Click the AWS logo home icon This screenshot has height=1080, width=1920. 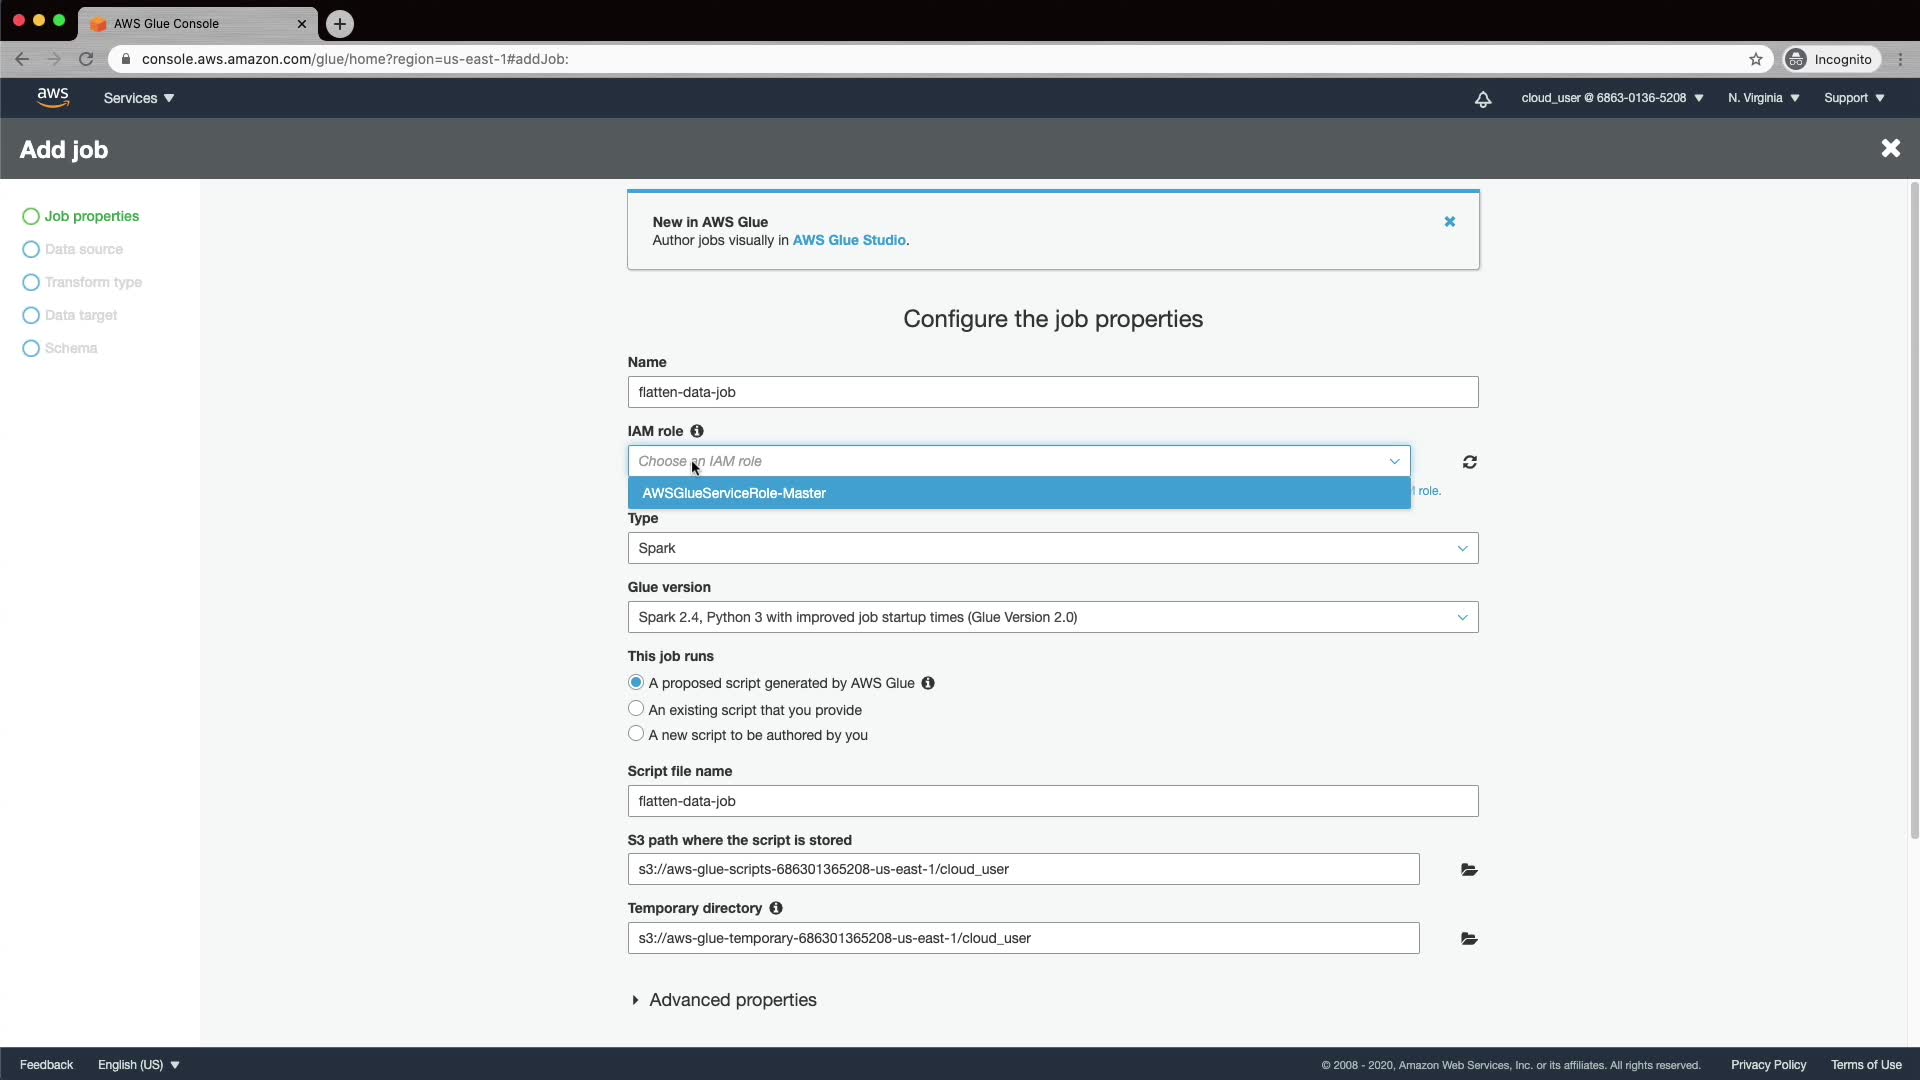(x=53, y=97)
